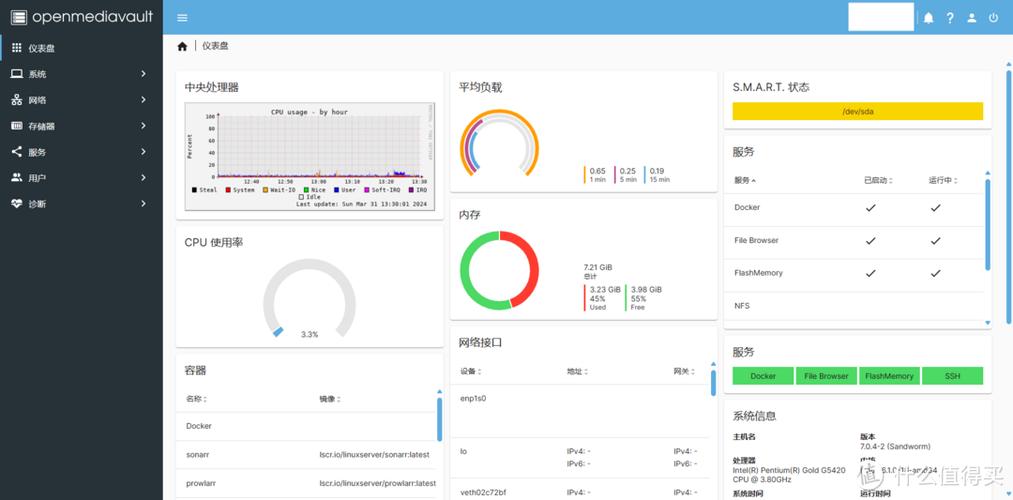
Task: Open 诊断 menu item
Action: coord(81,203)
